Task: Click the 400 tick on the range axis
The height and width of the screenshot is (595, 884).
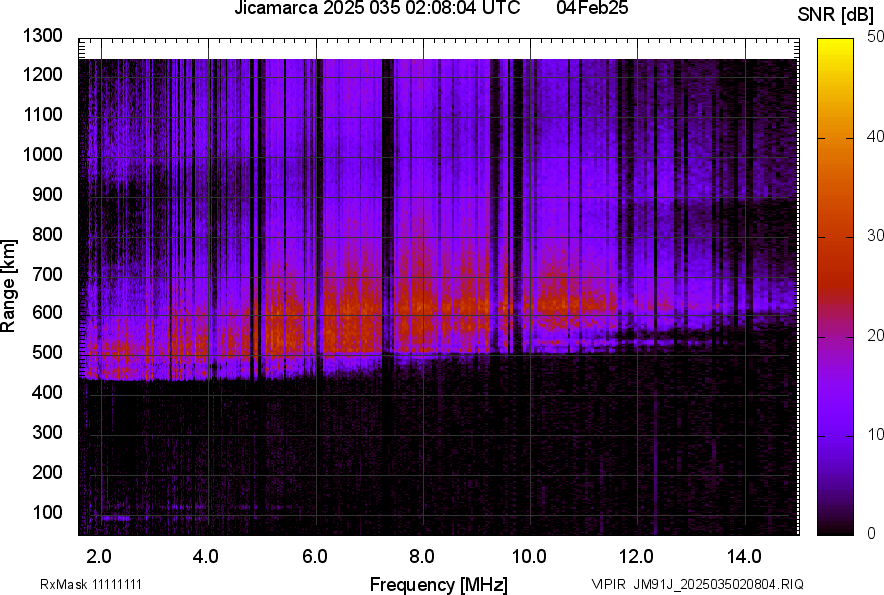Action: 47,393
